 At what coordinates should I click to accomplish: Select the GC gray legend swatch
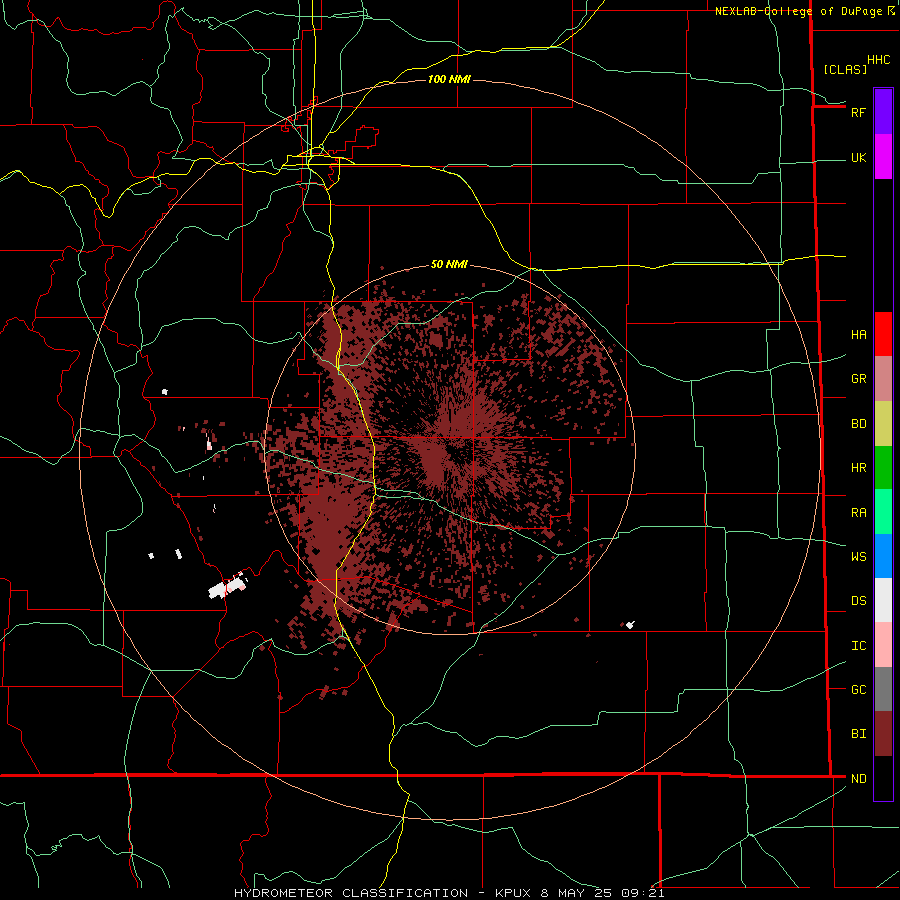[883, 689]
